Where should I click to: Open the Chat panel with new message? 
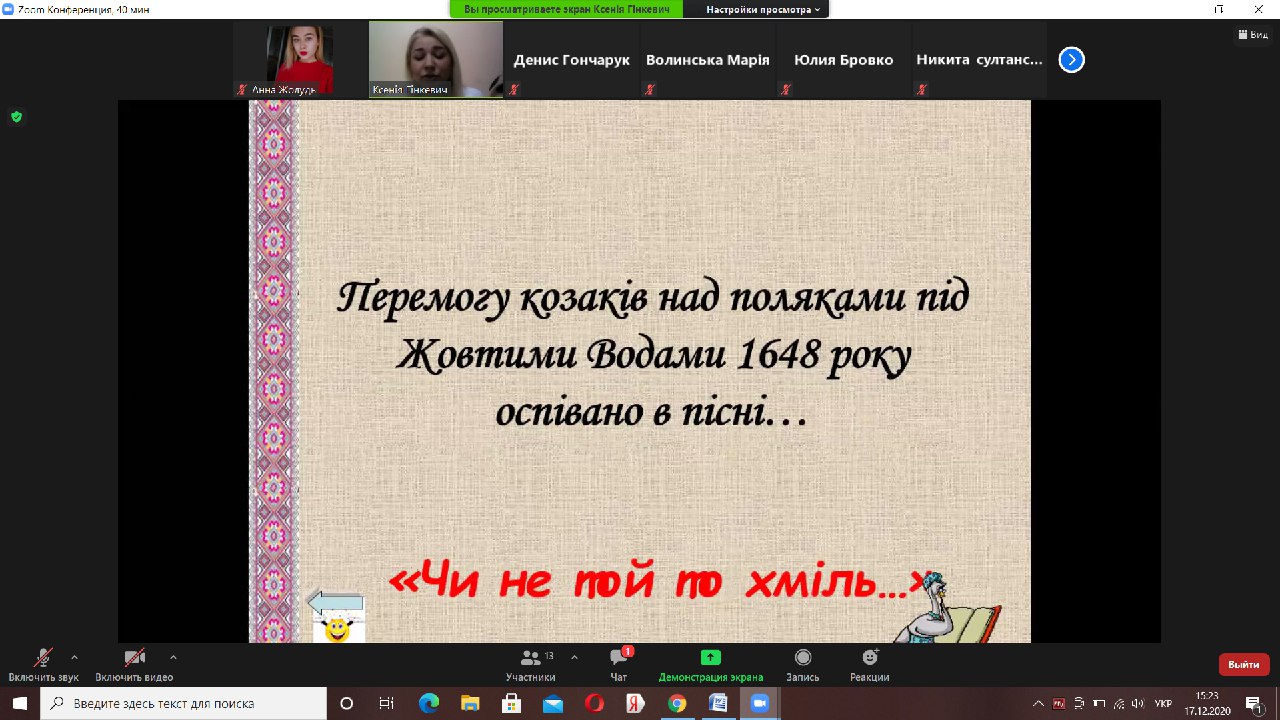619,658
